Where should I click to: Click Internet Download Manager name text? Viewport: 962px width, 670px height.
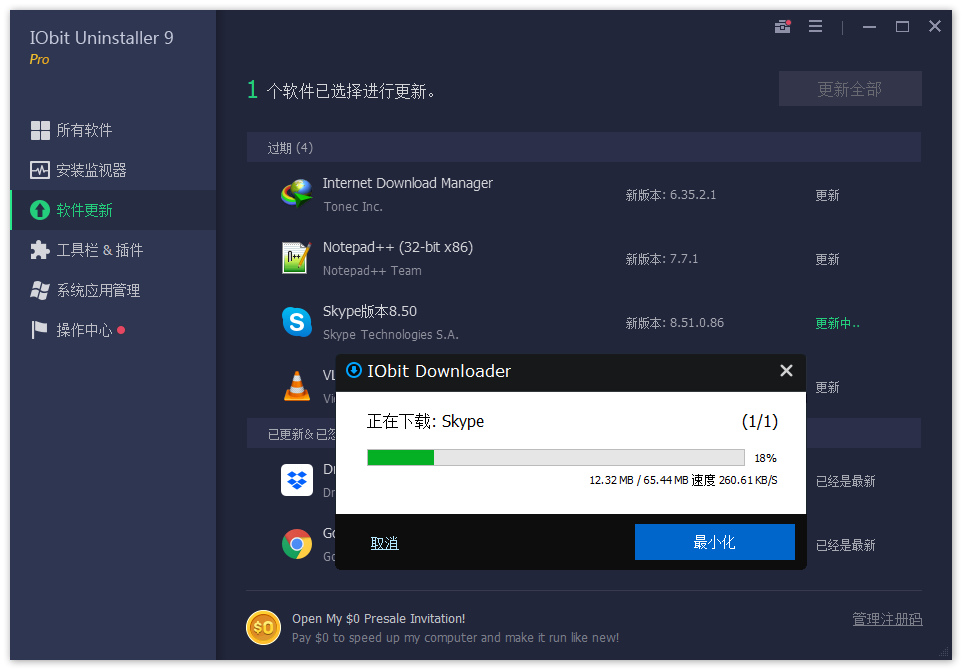click(x=407, y=183)
